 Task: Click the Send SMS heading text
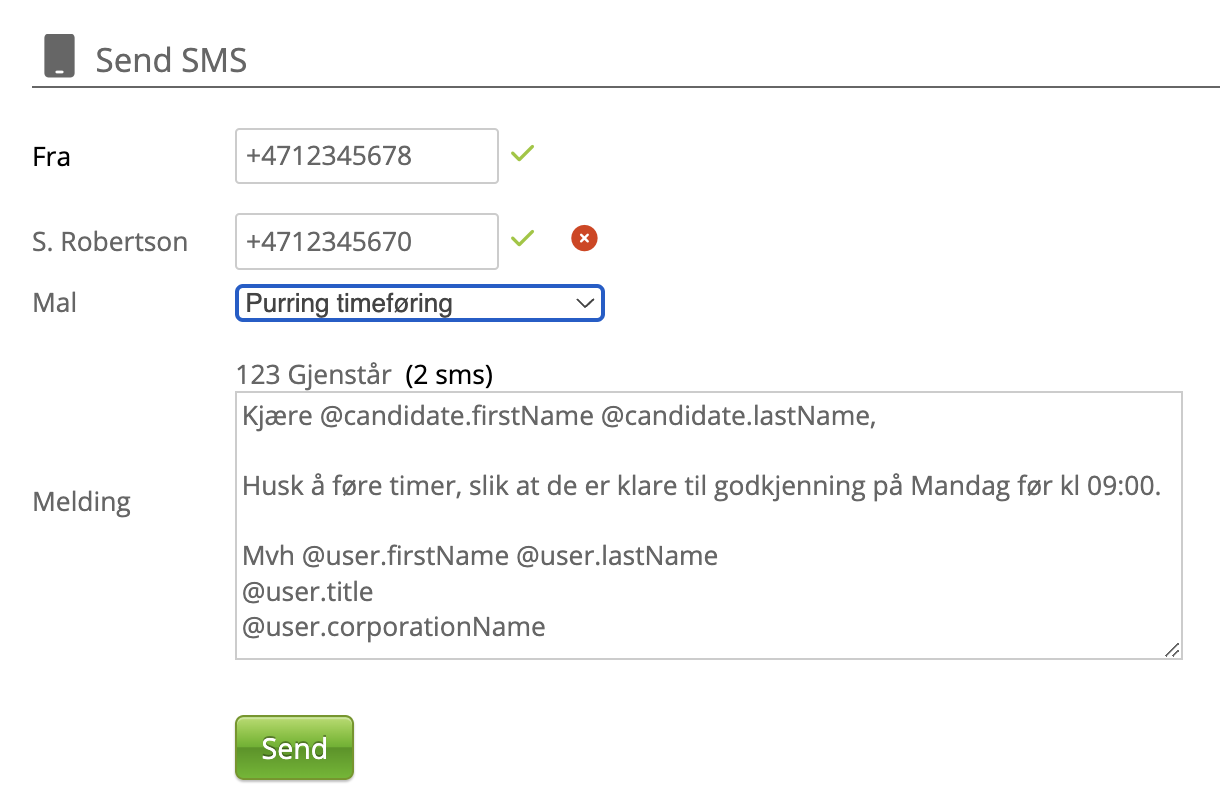point(171,61)
